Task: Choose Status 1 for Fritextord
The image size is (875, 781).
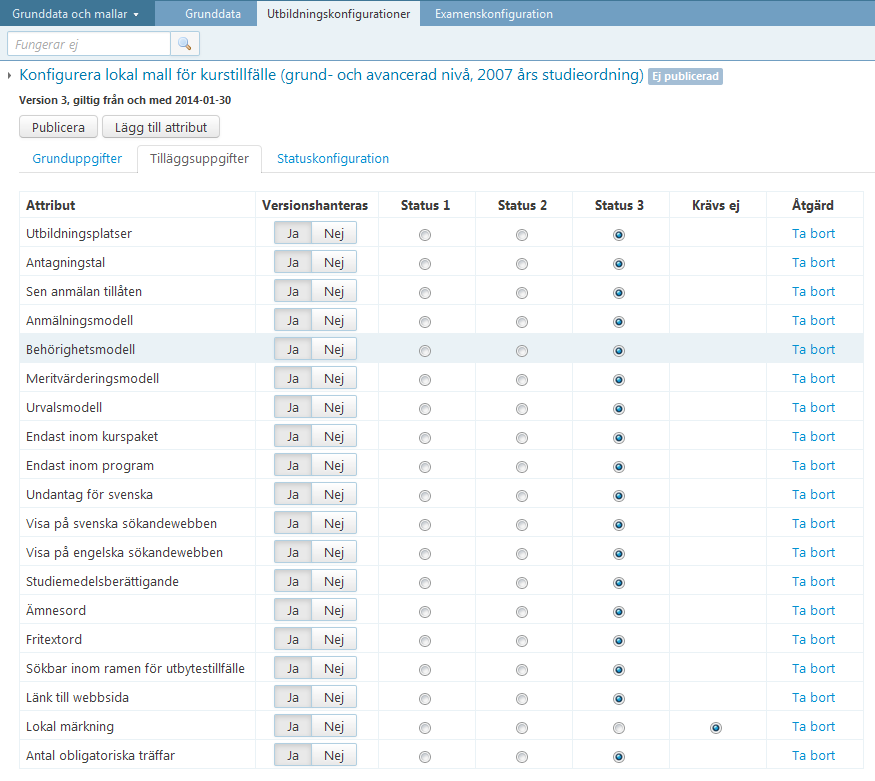Action: 425,641
